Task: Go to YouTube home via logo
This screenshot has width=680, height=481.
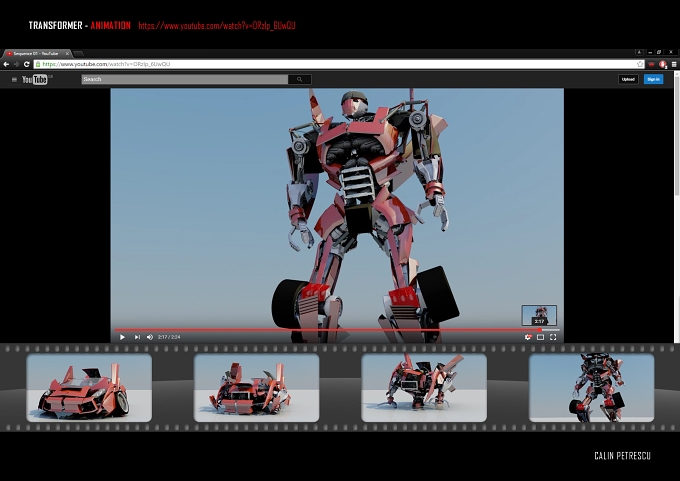Action: [x=35, y=79]
